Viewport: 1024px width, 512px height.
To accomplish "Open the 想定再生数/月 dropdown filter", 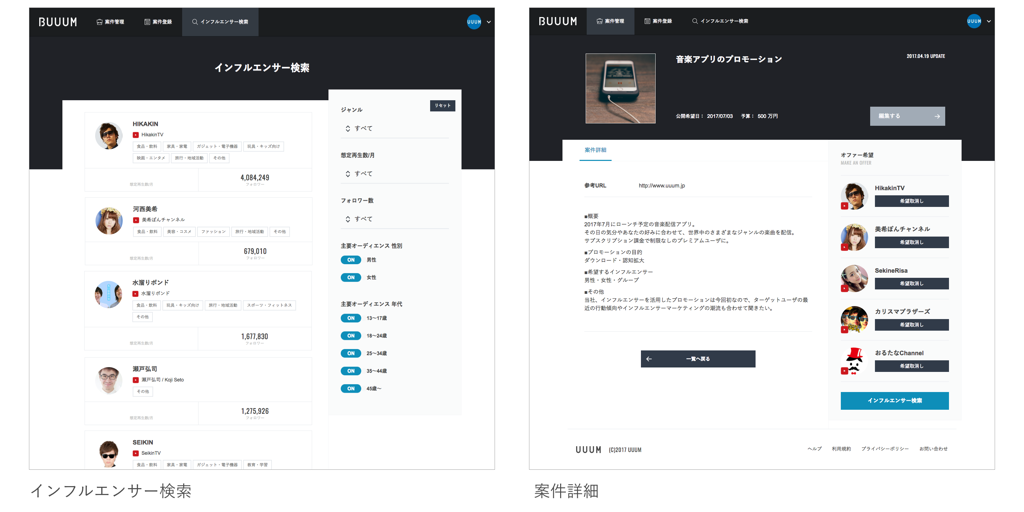I will (394, 174).
